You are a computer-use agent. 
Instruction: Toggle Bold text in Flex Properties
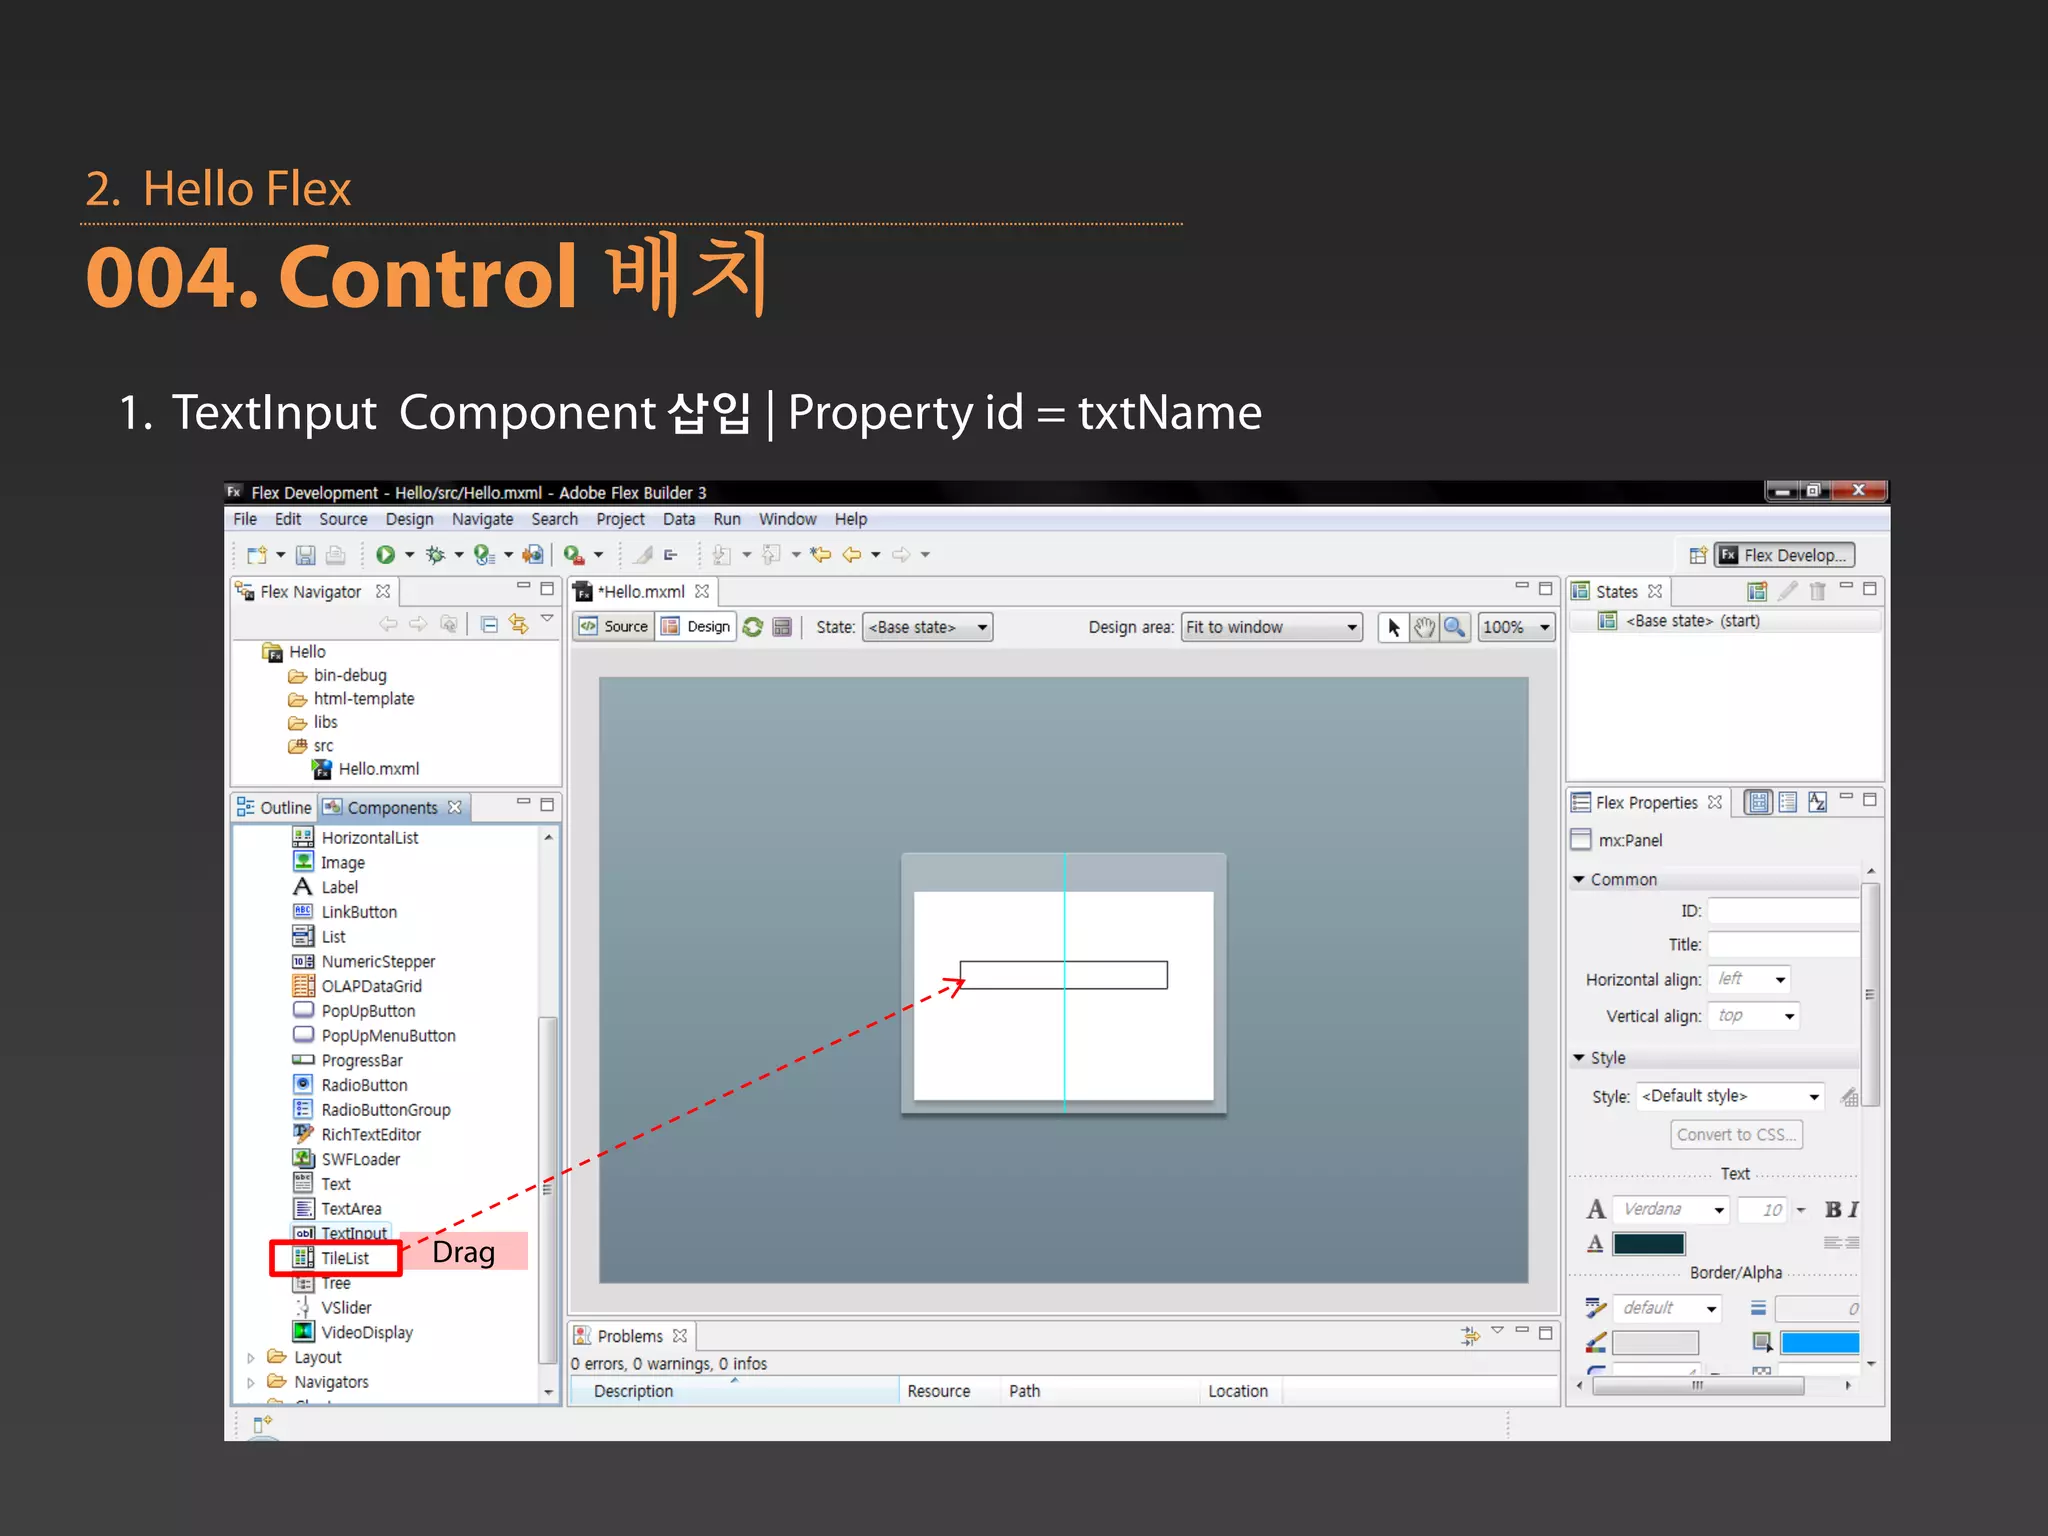point(1832,1210)
